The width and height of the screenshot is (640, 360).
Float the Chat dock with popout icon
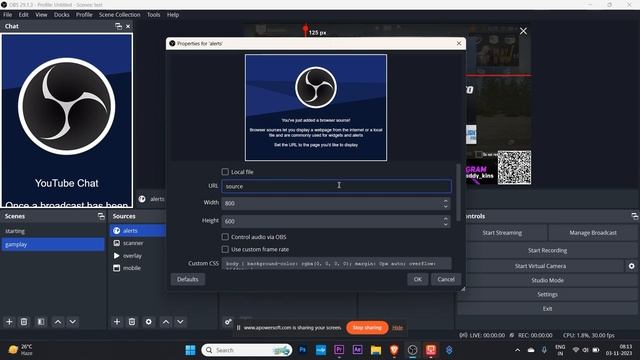click(x=118, y=26)
